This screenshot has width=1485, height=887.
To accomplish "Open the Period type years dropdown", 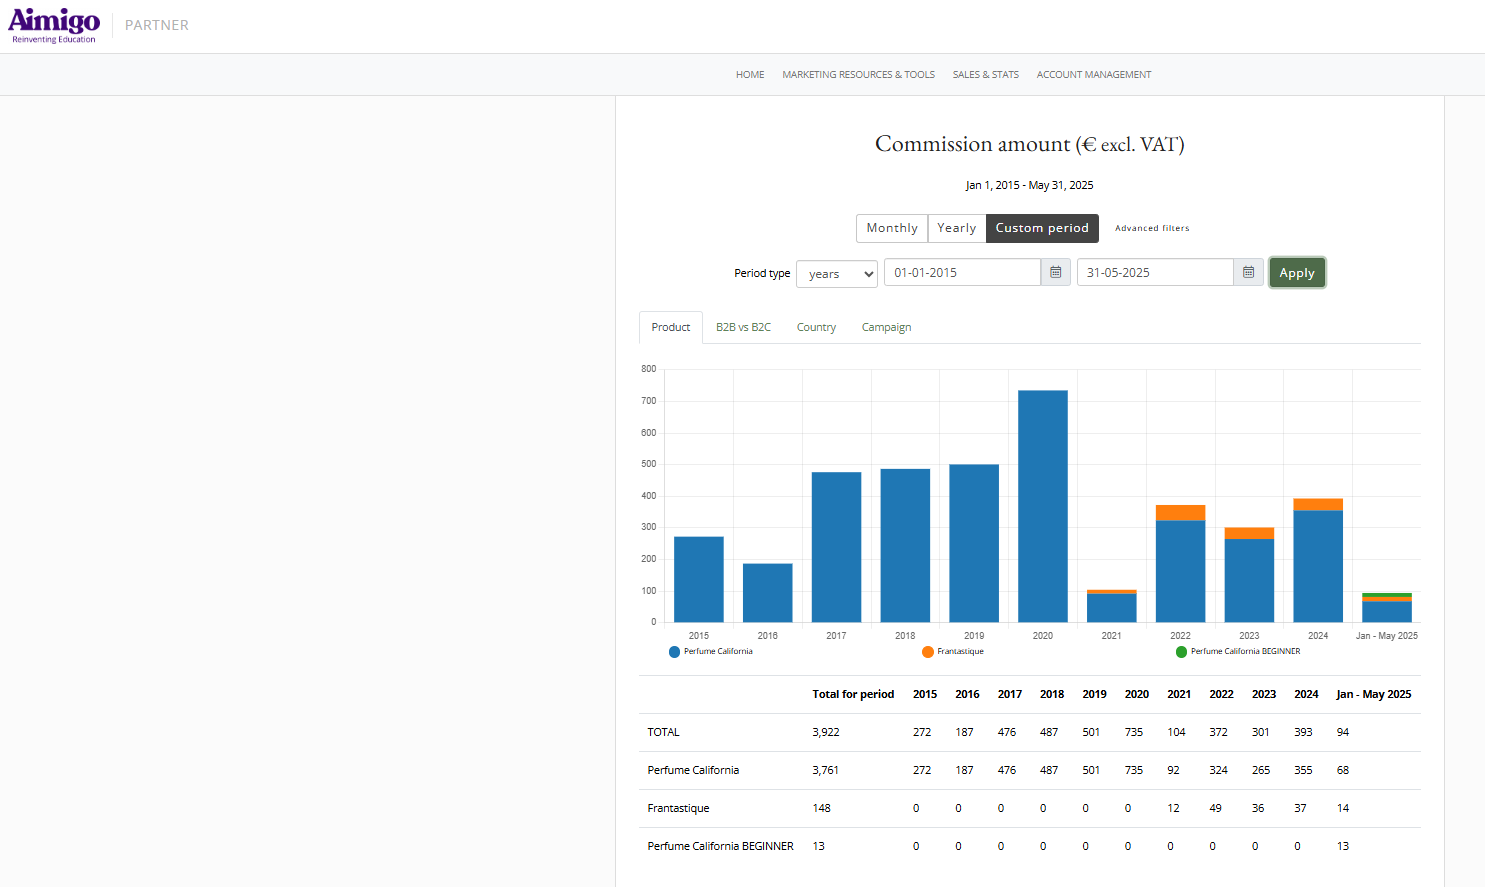I will click(x=837, y=274).
